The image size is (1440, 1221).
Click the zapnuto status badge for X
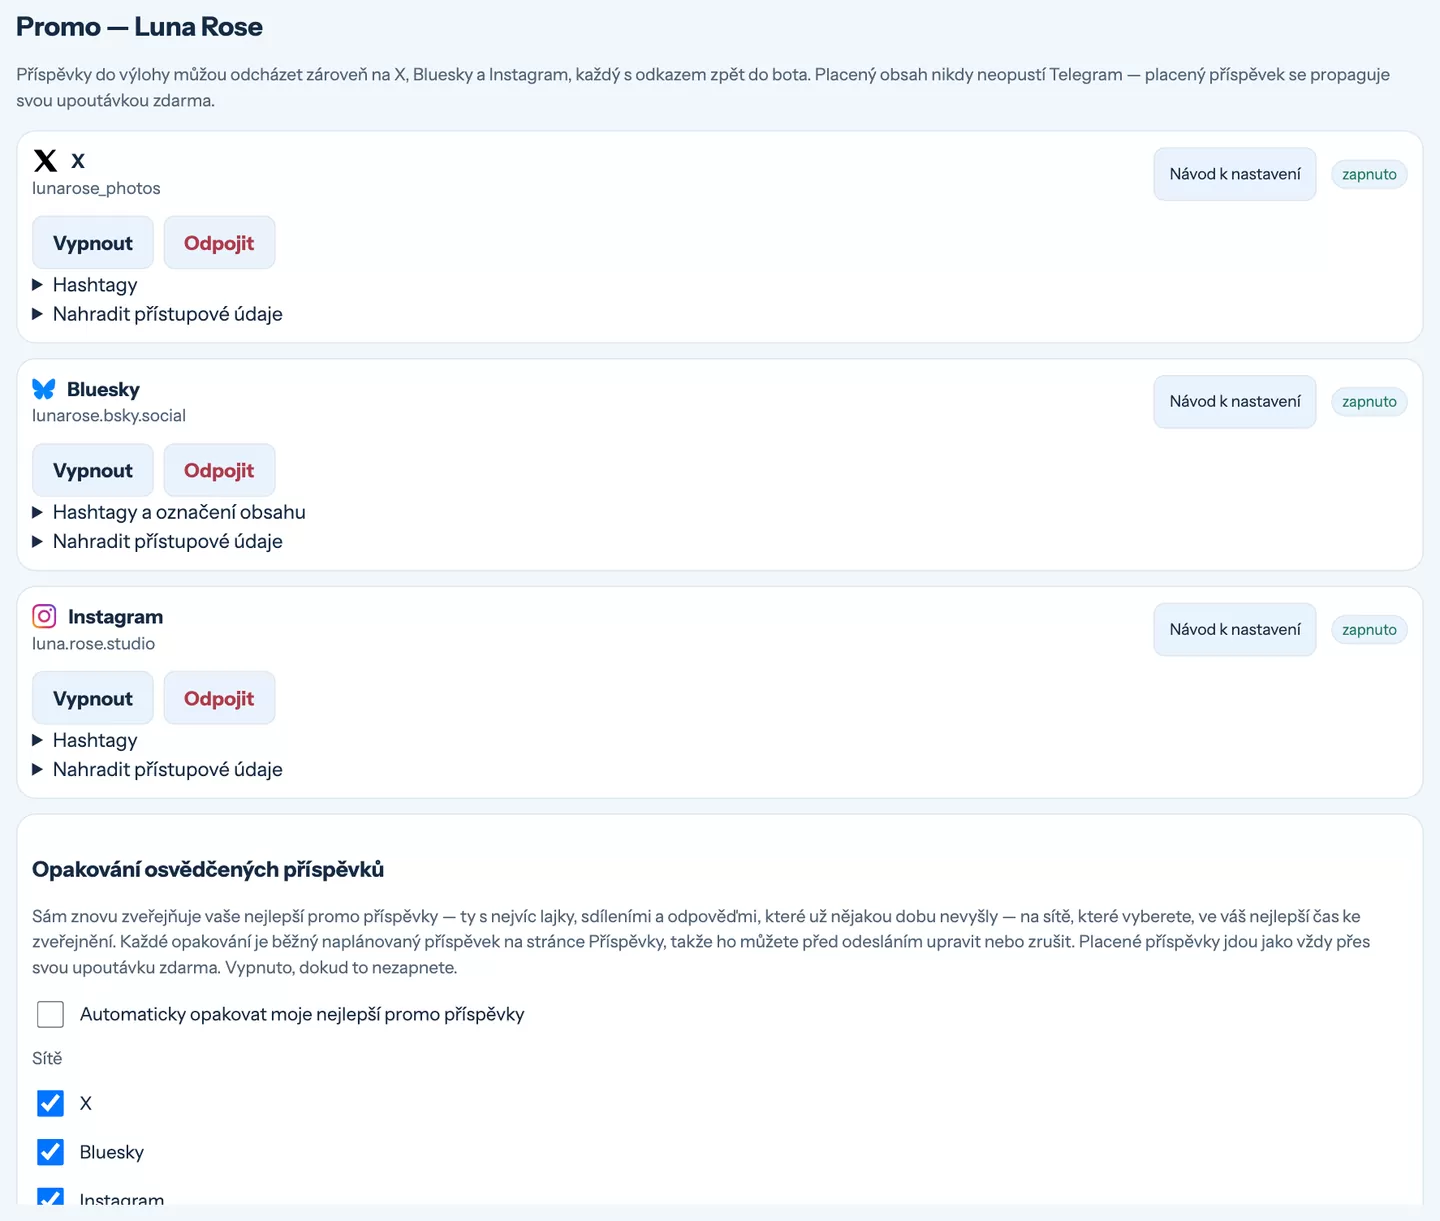click(x=1369, y=174)
